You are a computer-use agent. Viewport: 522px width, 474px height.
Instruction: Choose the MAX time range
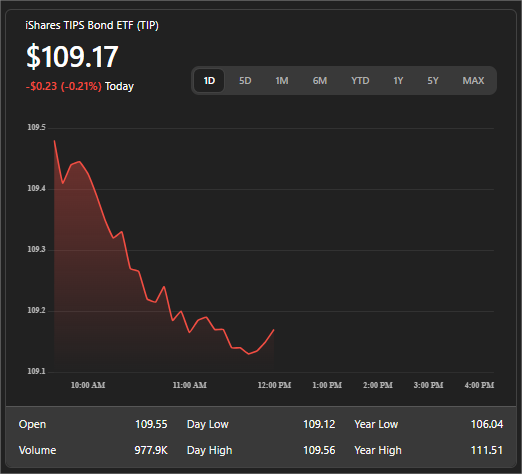point(473,81)
